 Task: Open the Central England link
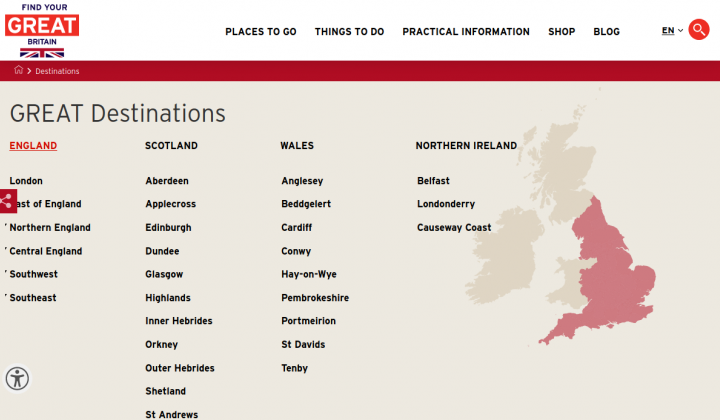pyautogui.click(x=46, y=251)
